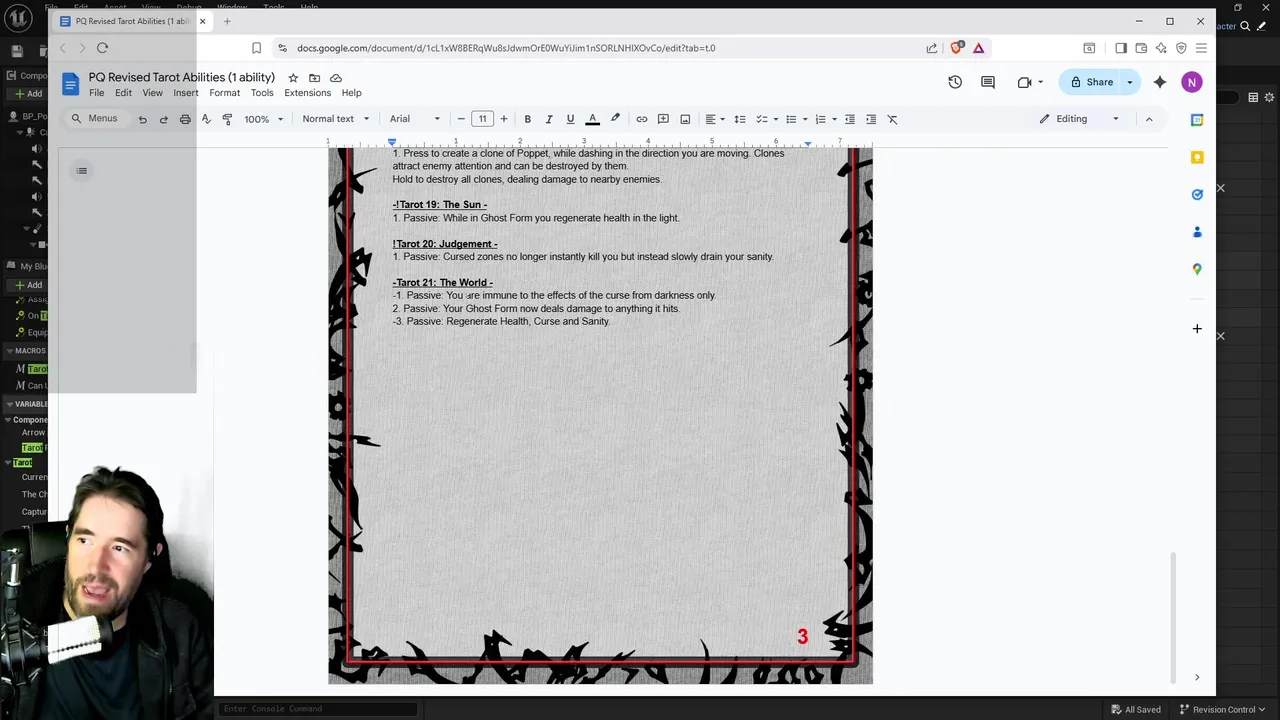The height and width of the screenshot is (720, 1280).
Task: Open the File menu
Action: [96, 93]
